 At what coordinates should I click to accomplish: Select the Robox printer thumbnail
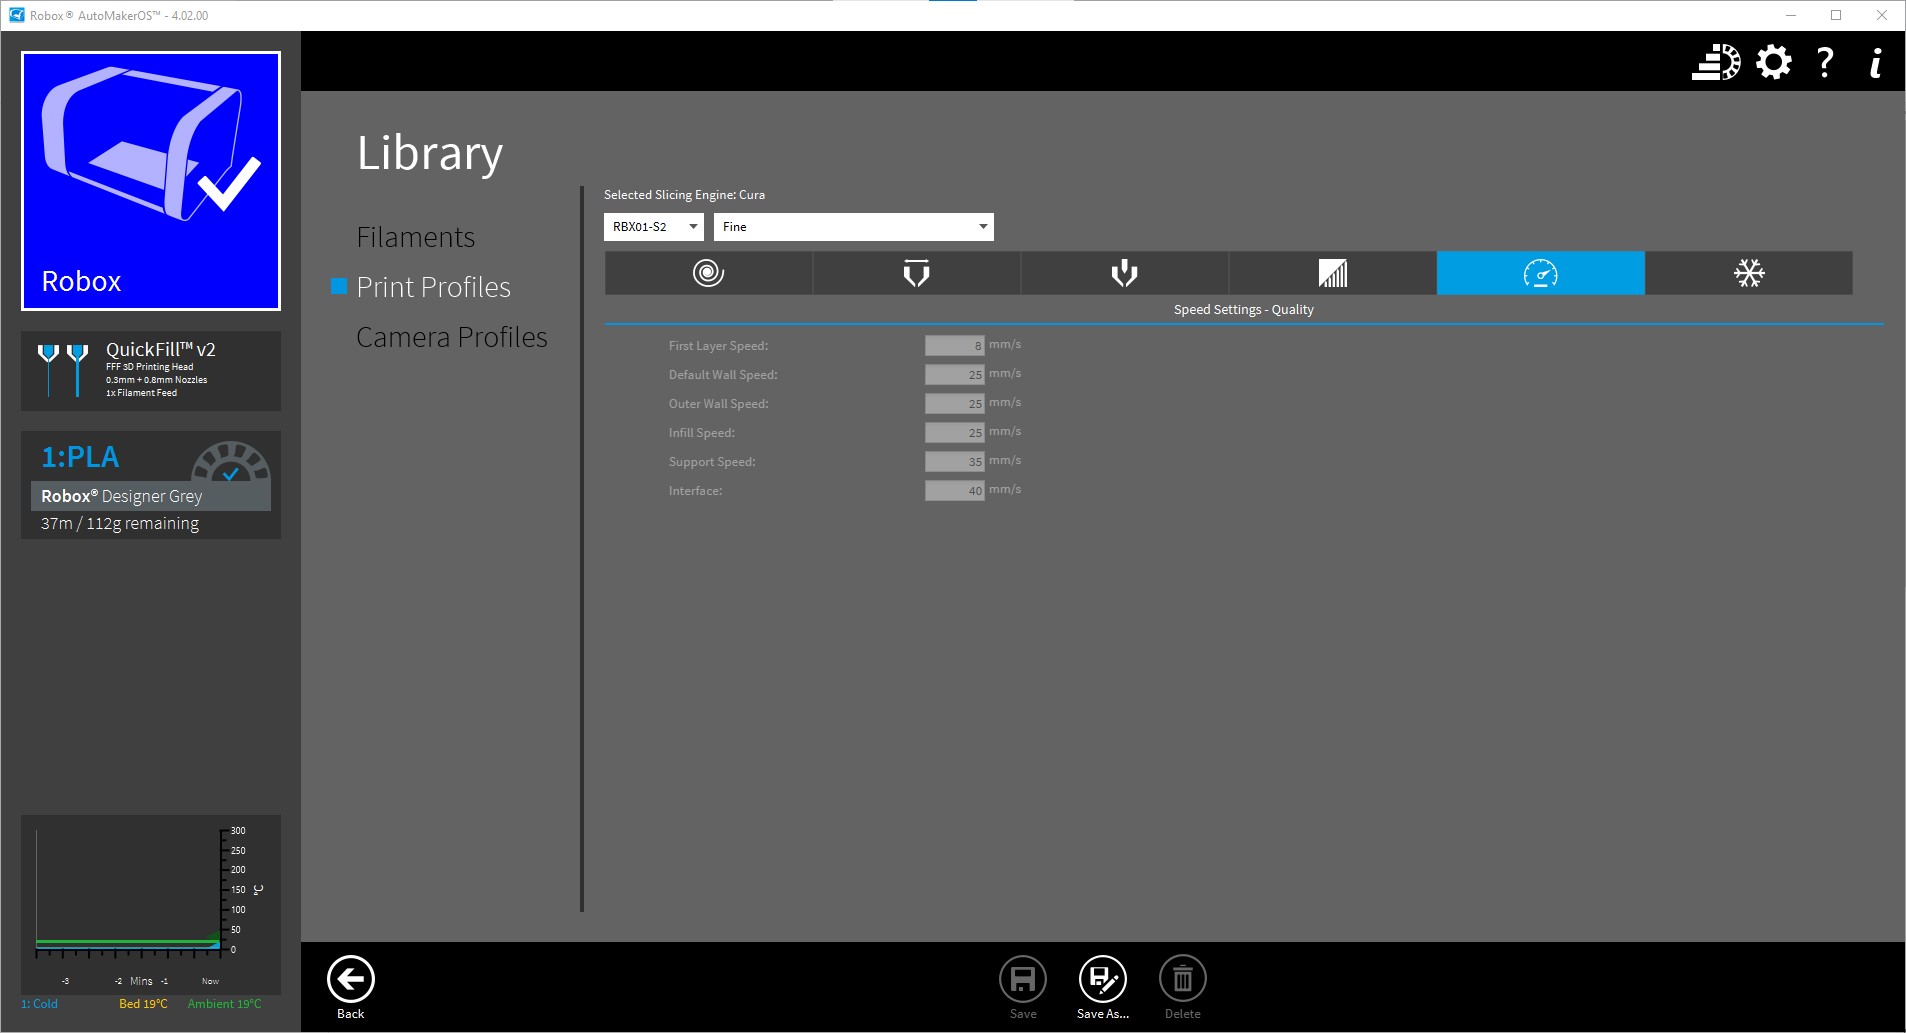point(151,181)
